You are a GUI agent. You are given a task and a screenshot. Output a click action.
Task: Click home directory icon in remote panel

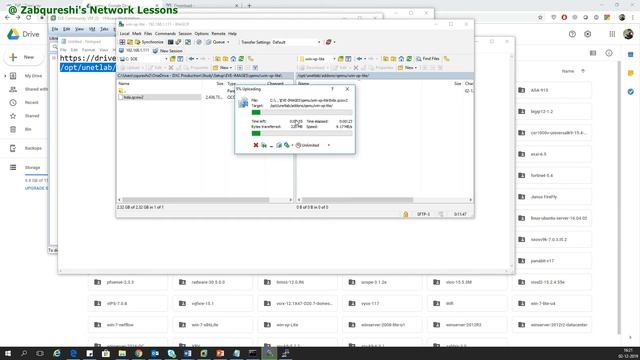[x=401, y=59]
